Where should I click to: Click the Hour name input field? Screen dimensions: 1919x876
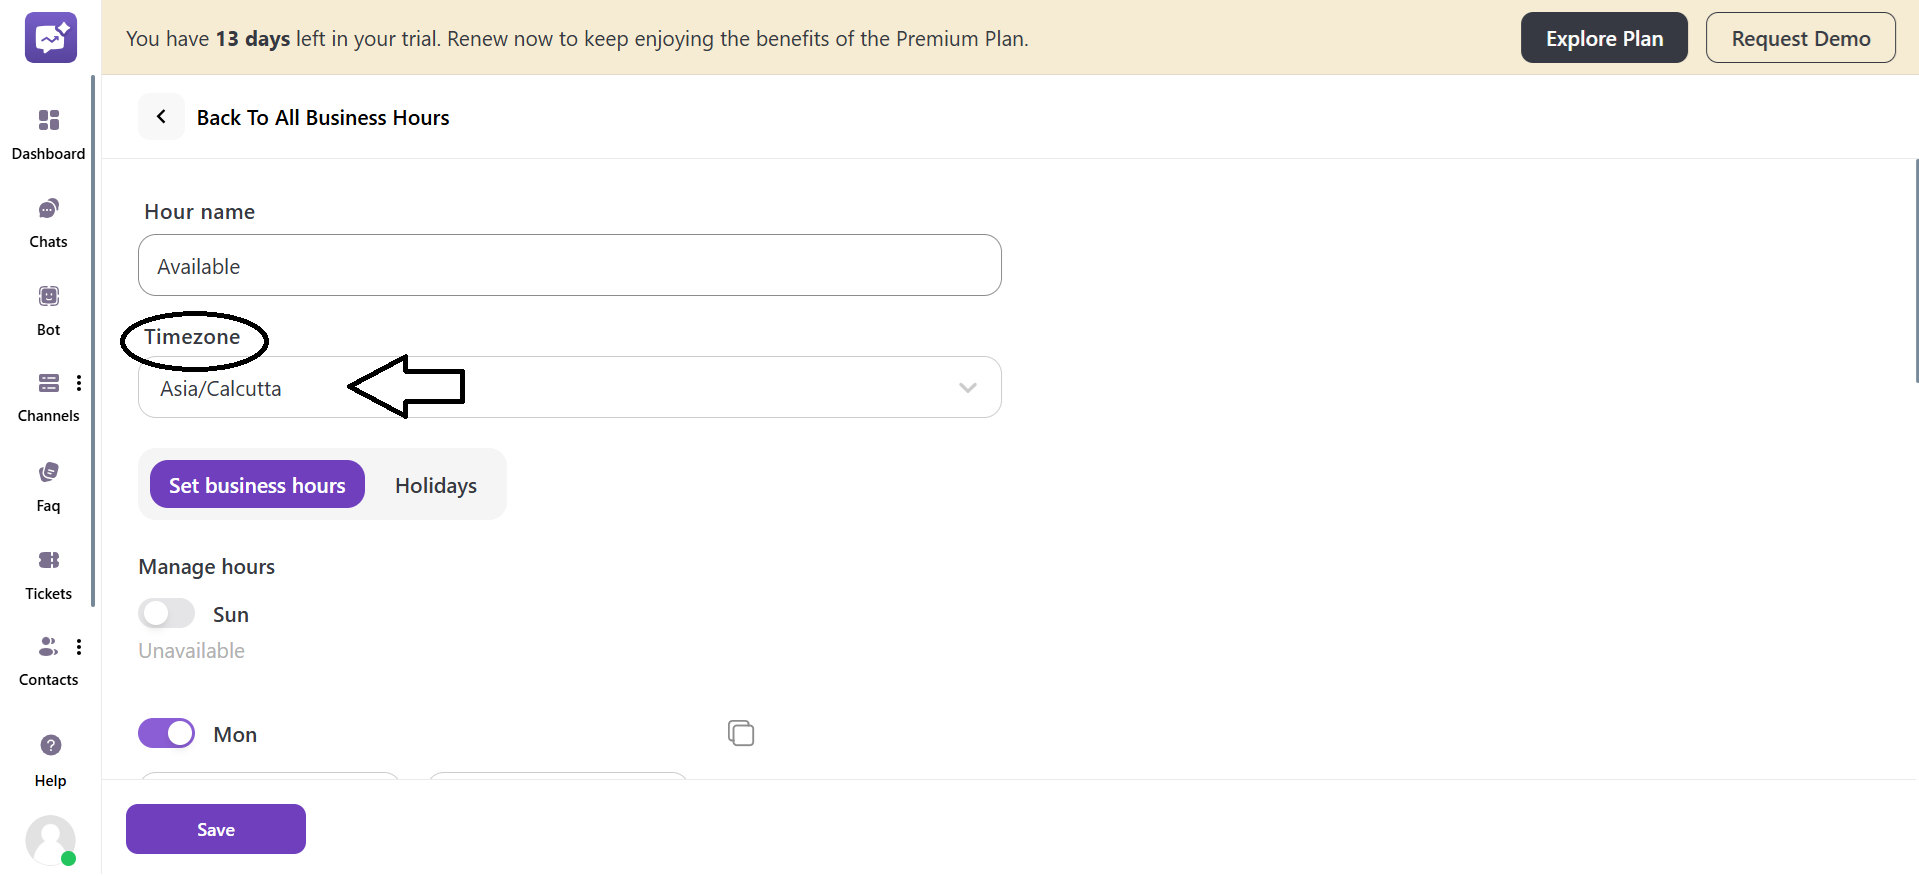point(569,266)
